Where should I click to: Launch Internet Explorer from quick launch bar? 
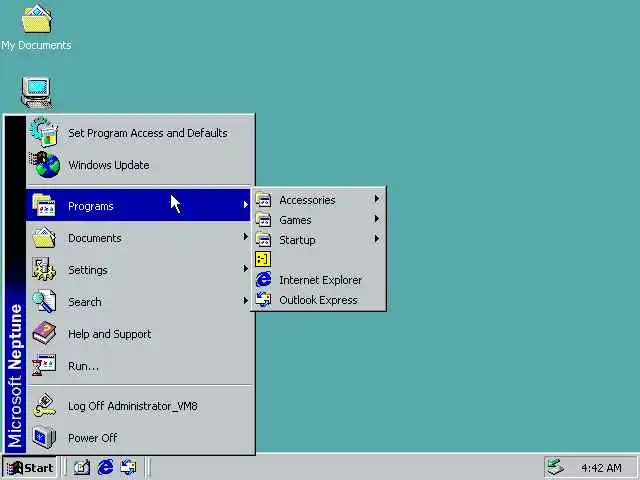coord(105,467)
